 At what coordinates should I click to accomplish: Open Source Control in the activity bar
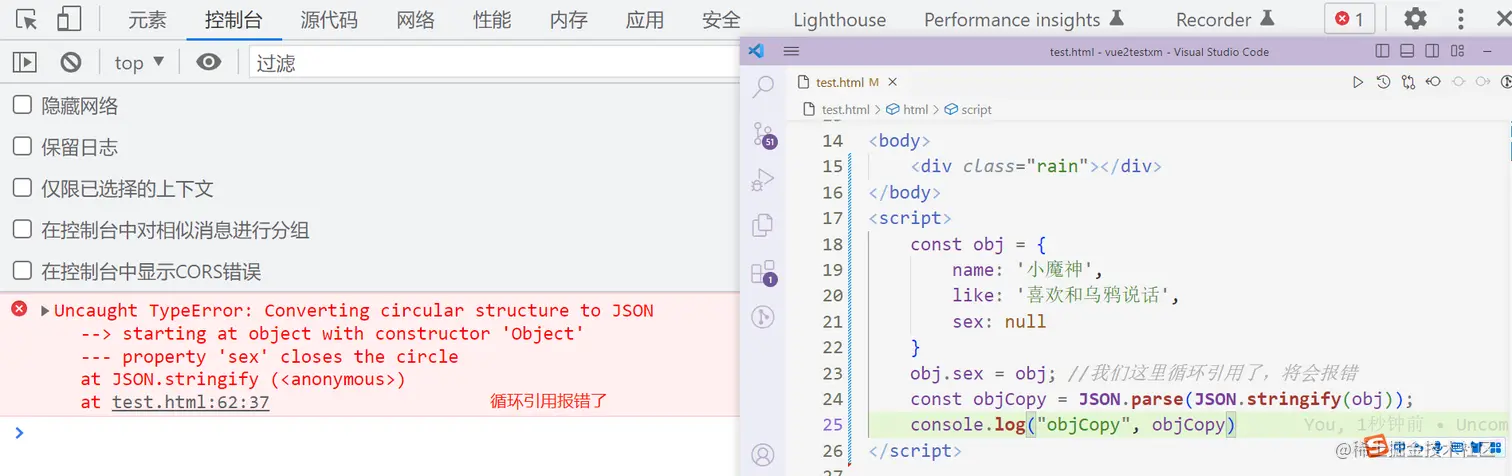point(763,134)
